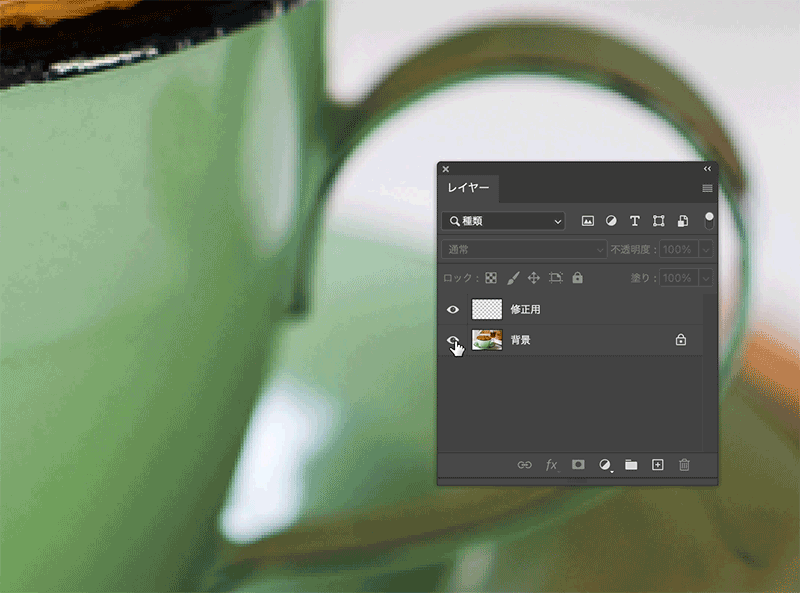
Task: Close the Layers panel
Action: pyautogui.click(x=446, y=169)
